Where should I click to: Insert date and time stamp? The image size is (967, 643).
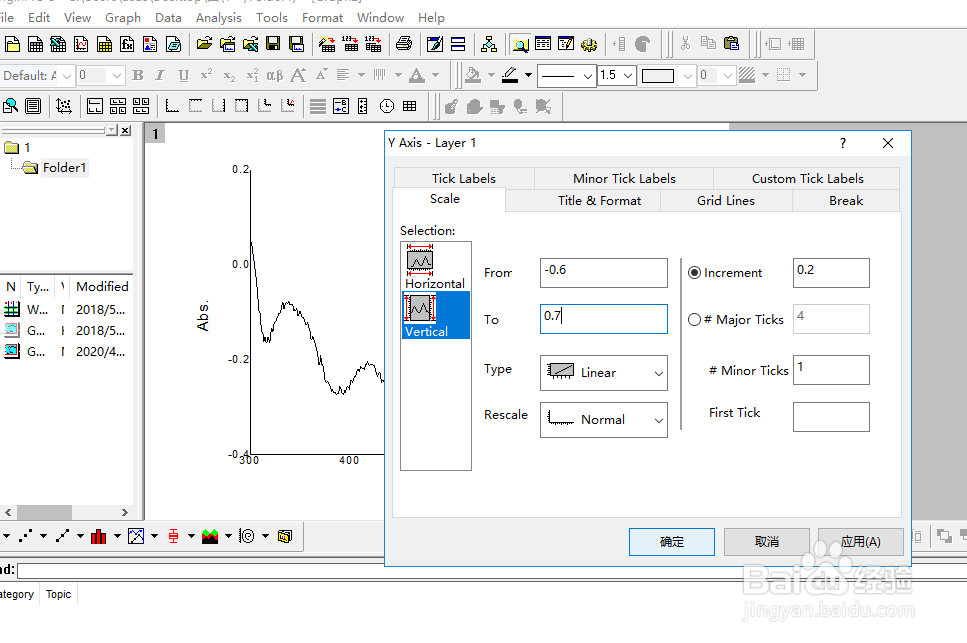pos(387,106)
